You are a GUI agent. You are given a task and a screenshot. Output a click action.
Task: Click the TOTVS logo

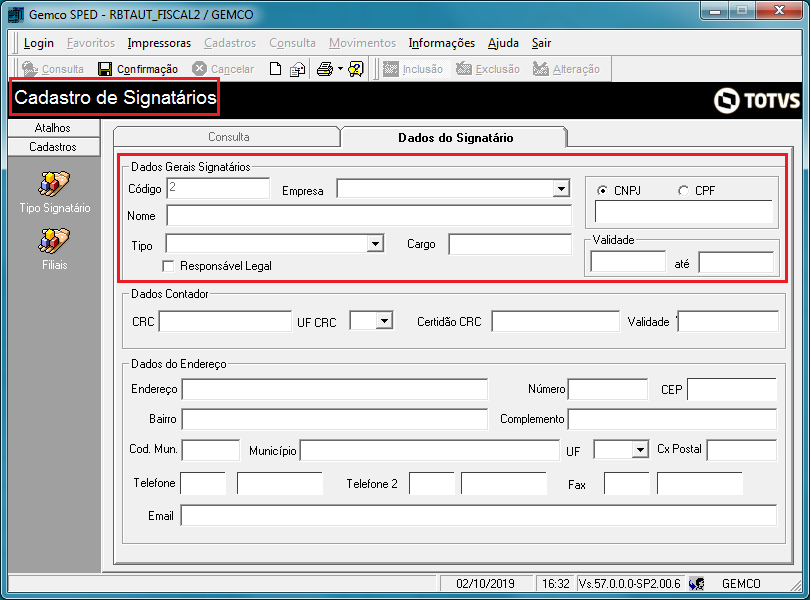tap(757, 100)
